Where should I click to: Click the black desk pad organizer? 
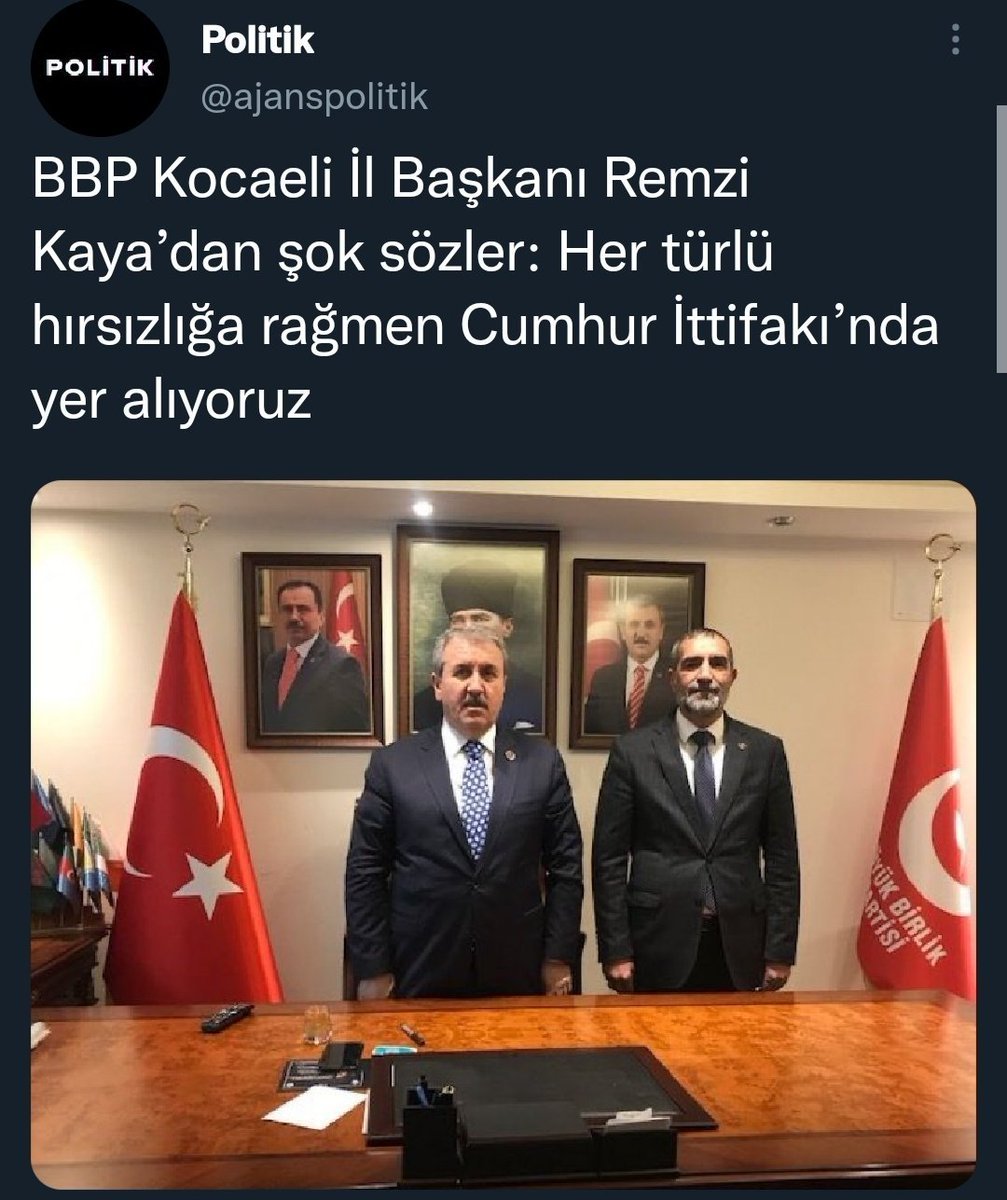point(537,1095)
